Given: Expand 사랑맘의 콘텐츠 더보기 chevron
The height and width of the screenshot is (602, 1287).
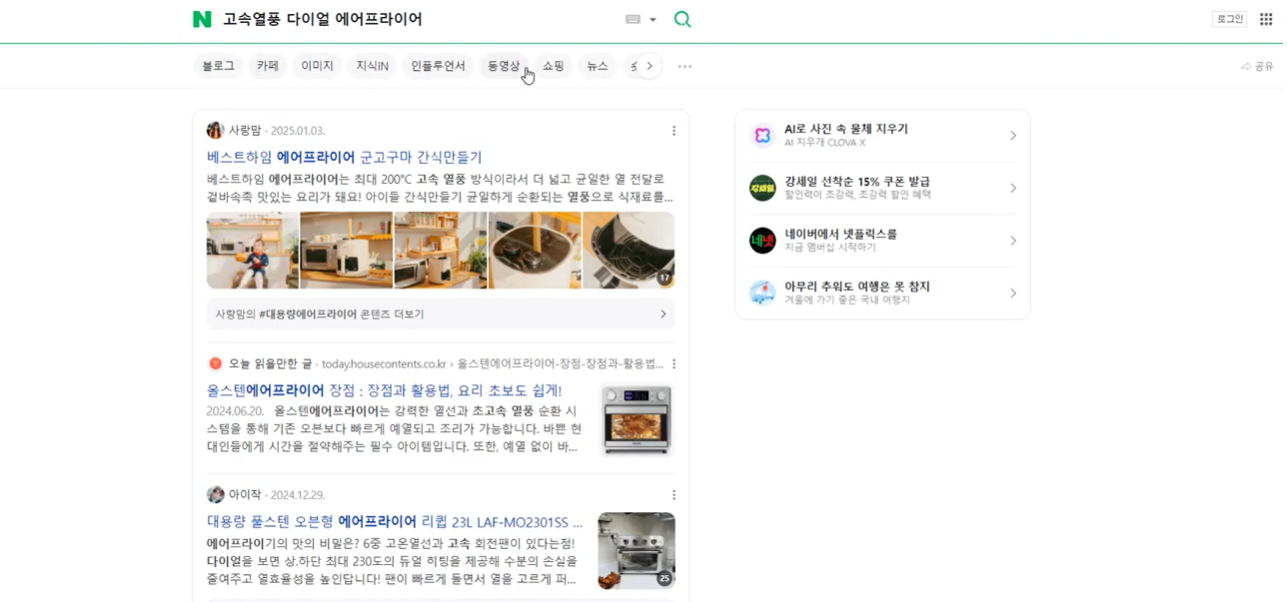Looking at the screenshot, I should [663, 314].
